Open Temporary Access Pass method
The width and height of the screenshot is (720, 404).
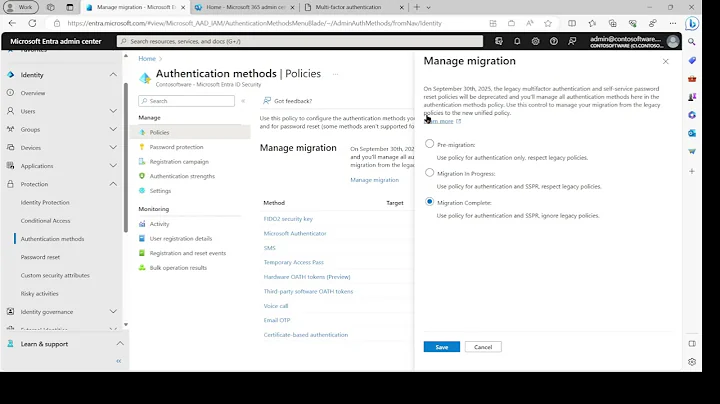293,262
